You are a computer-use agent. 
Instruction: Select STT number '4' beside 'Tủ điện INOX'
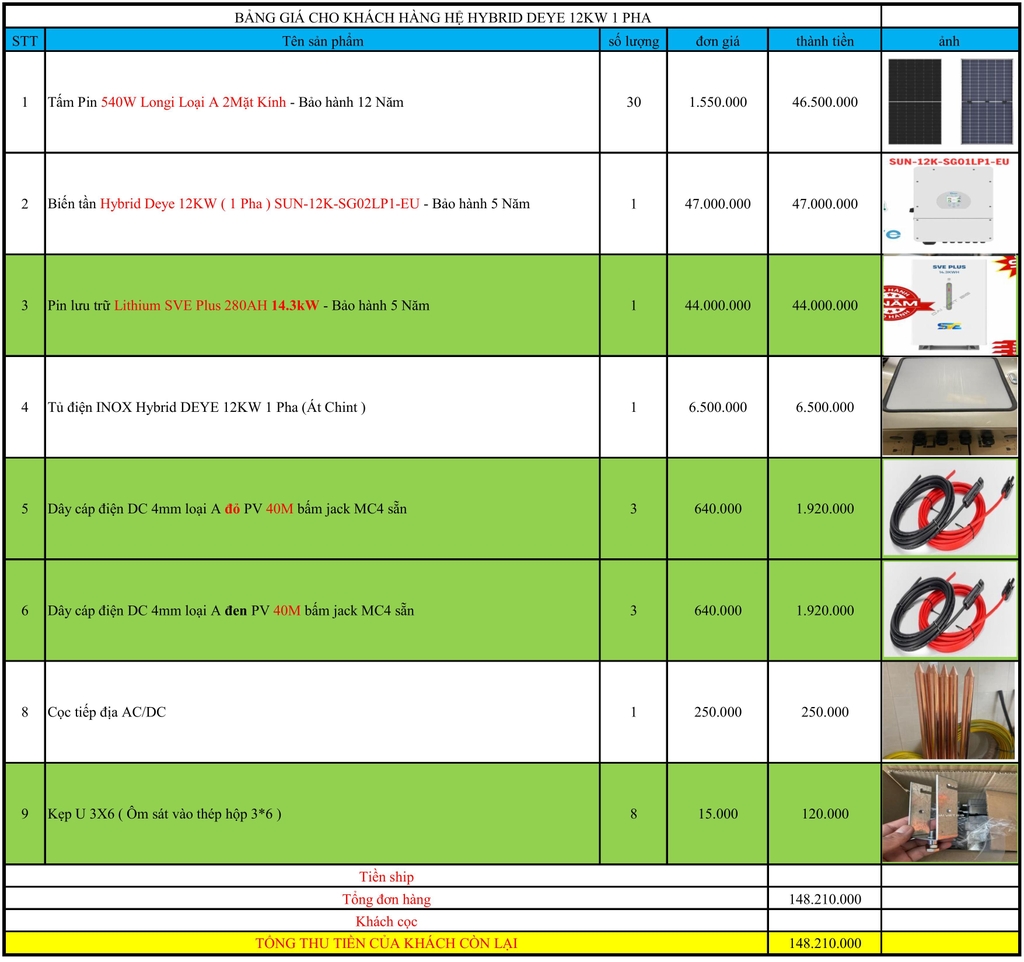tap(25, 407)
